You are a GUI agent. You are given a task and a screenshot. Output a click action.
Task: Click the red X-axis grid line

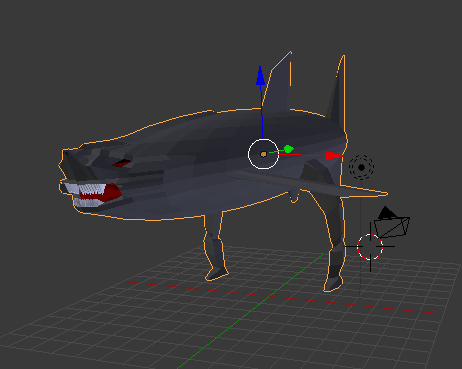[x=283, y=297]
